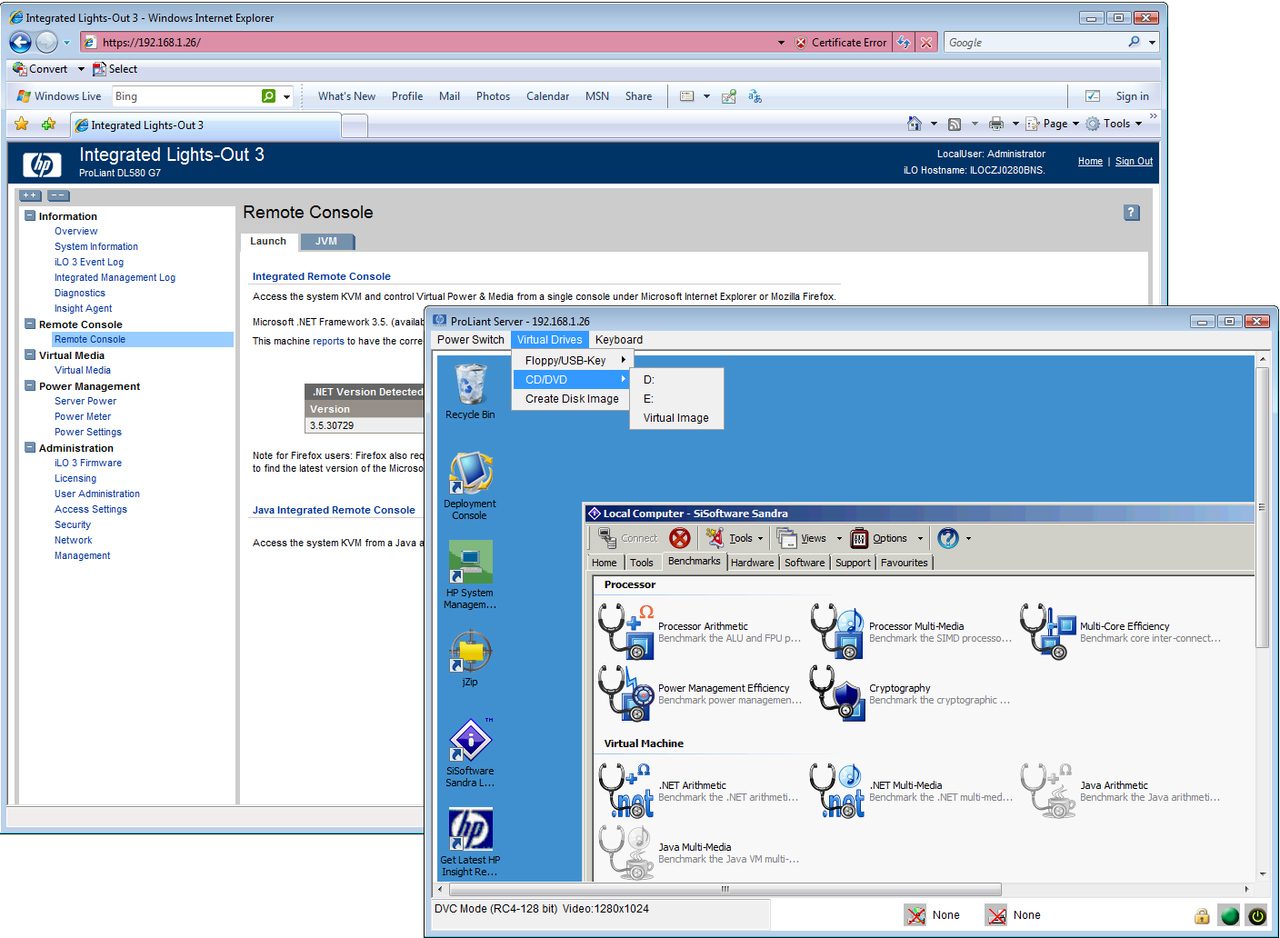Open the iLO help question mark icon
1280x938 pixels.
pyautogui.click(x=1131, y=212)
